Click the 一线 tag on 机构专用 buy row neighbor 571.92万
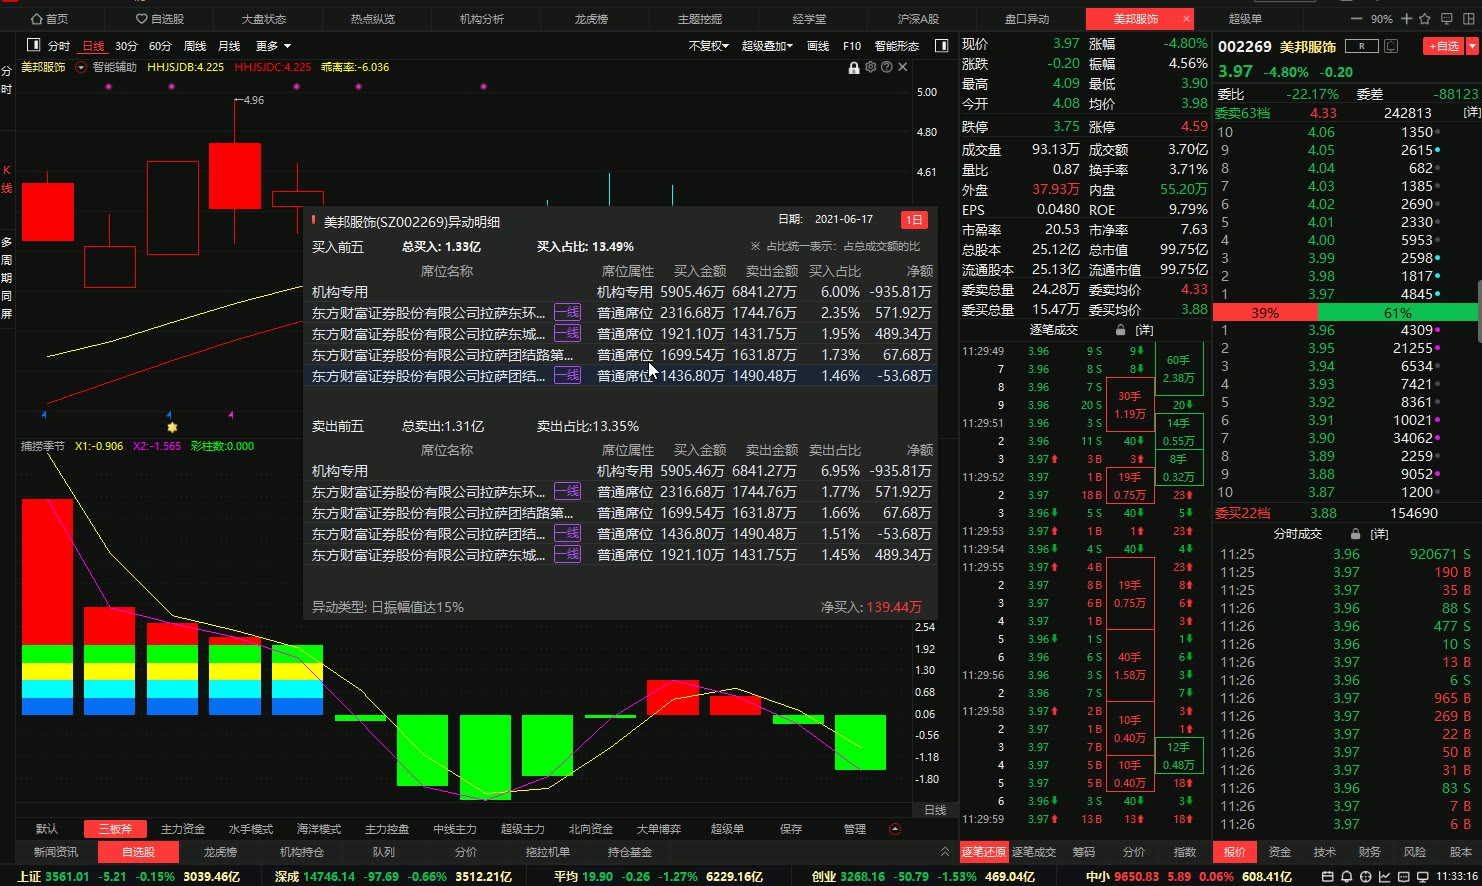Viewport: 1482px width, 886px height. pyautogui.click(x=567, y=312)
